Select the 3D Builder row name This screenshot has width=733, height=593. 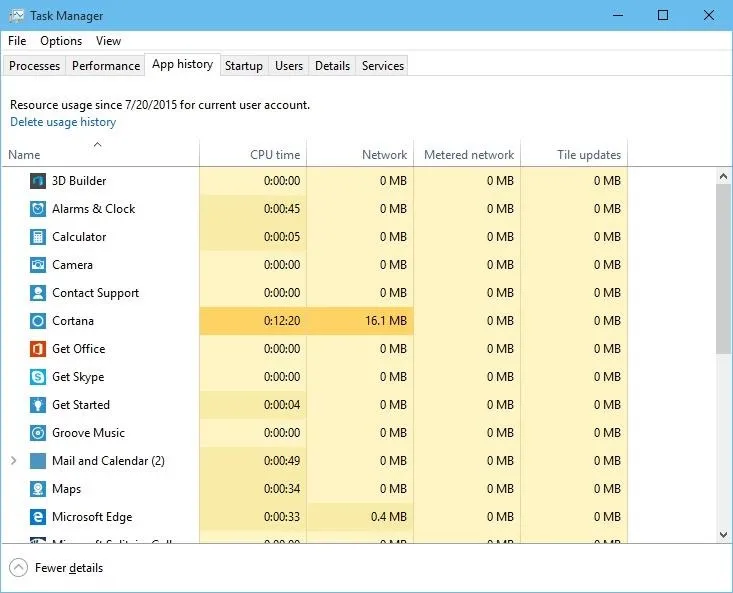pyautogui.click(x=79, y=181)
